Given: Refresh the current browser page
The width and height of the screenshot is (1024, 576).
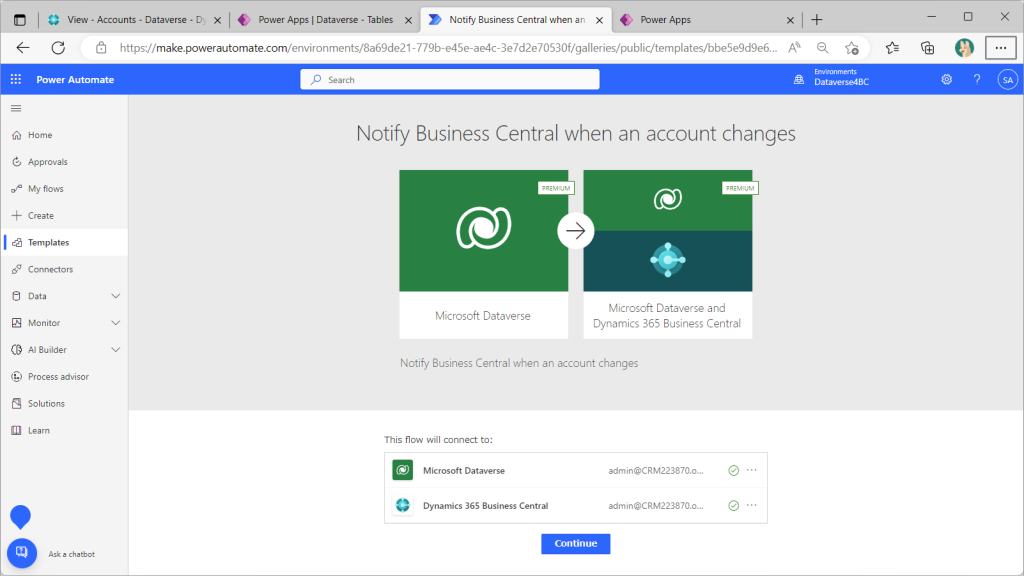Looking at the screenshot, I should pos(58,48).
